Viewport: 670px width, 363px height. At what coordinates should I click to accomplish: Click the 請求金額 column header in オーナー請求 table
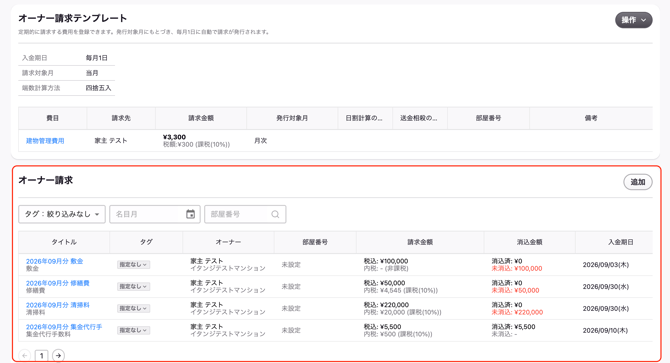(420, 242)
